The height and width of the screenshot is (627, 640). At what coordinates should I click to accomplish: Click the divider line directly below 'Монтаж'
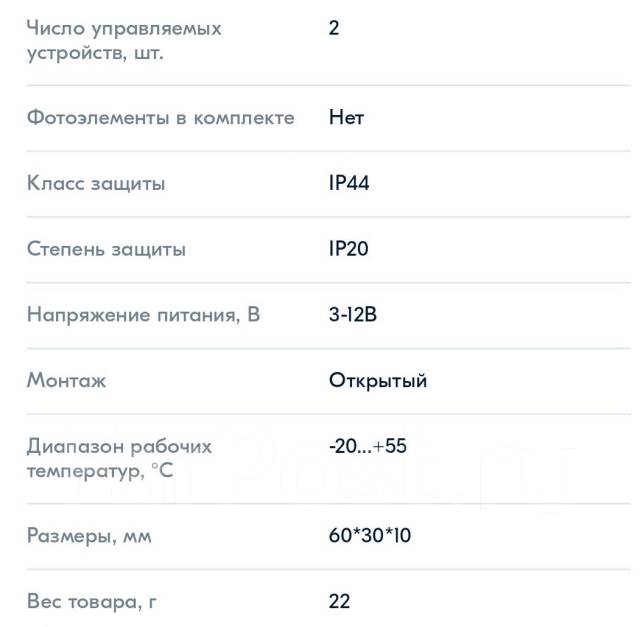320,414
